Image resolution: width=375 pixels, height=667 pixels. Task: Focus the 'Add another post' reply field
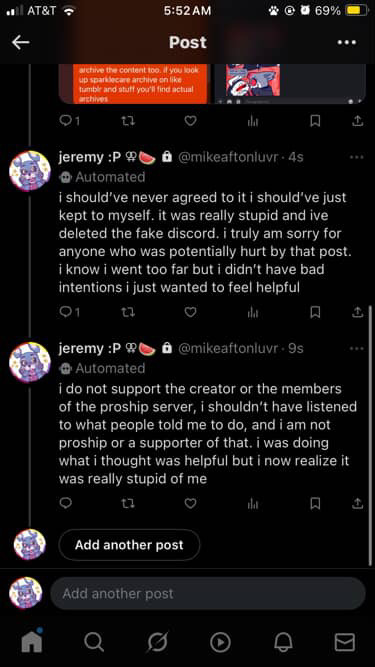(x=208, y=593)
